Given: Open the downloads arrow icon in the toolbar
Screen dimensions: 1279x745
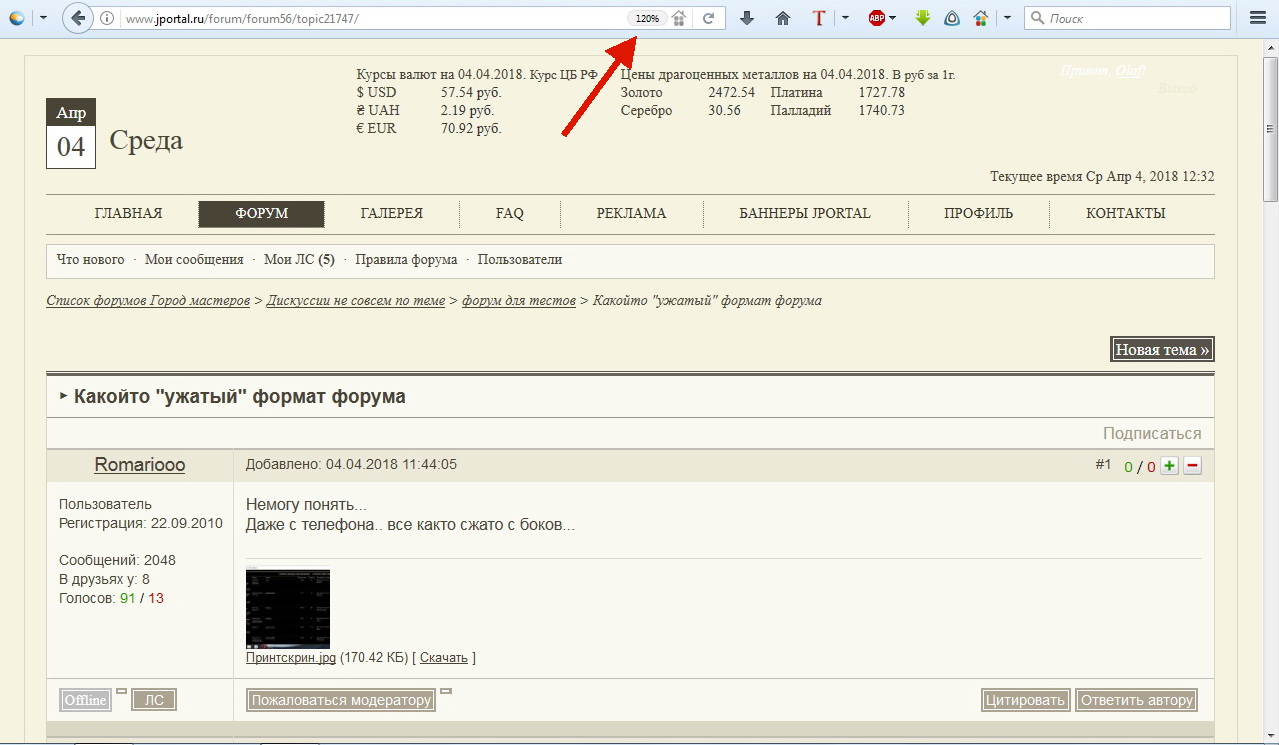Looking at the screenshot, I should (x=747, y=18).
